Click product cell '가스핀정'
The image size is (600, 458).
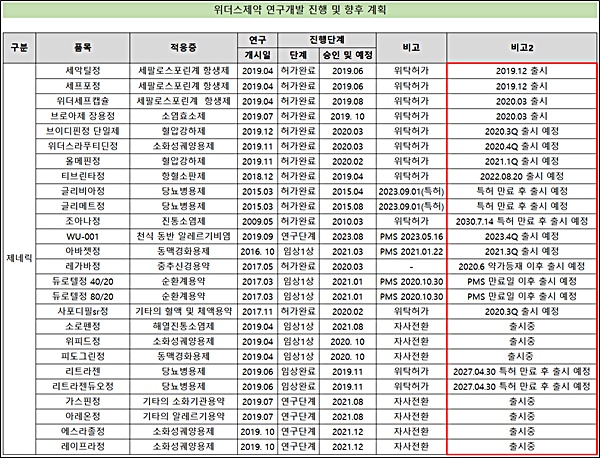(83, 402)
